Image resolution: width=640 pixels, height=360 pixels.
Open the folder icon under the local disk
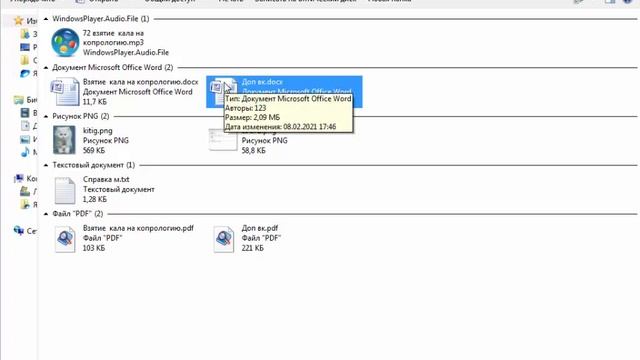point(25,204)
